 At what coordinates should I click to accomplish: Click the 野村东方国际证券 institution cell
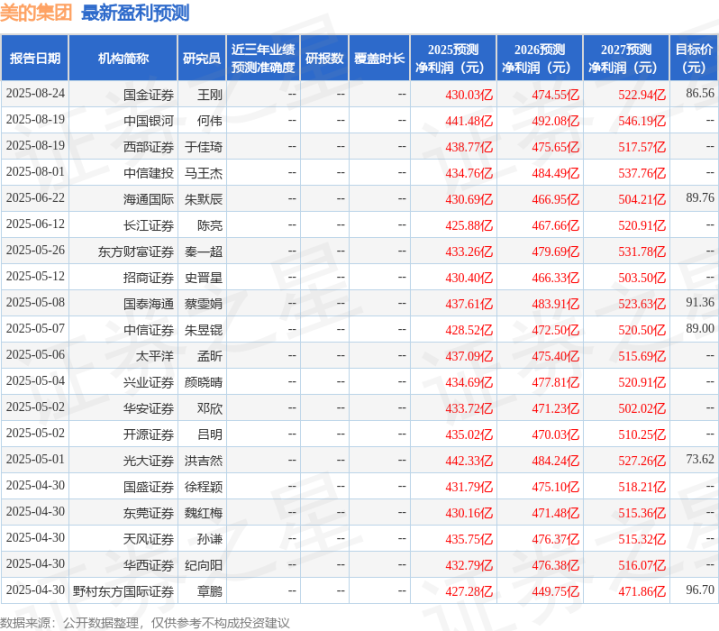click(x=123, y=592)
